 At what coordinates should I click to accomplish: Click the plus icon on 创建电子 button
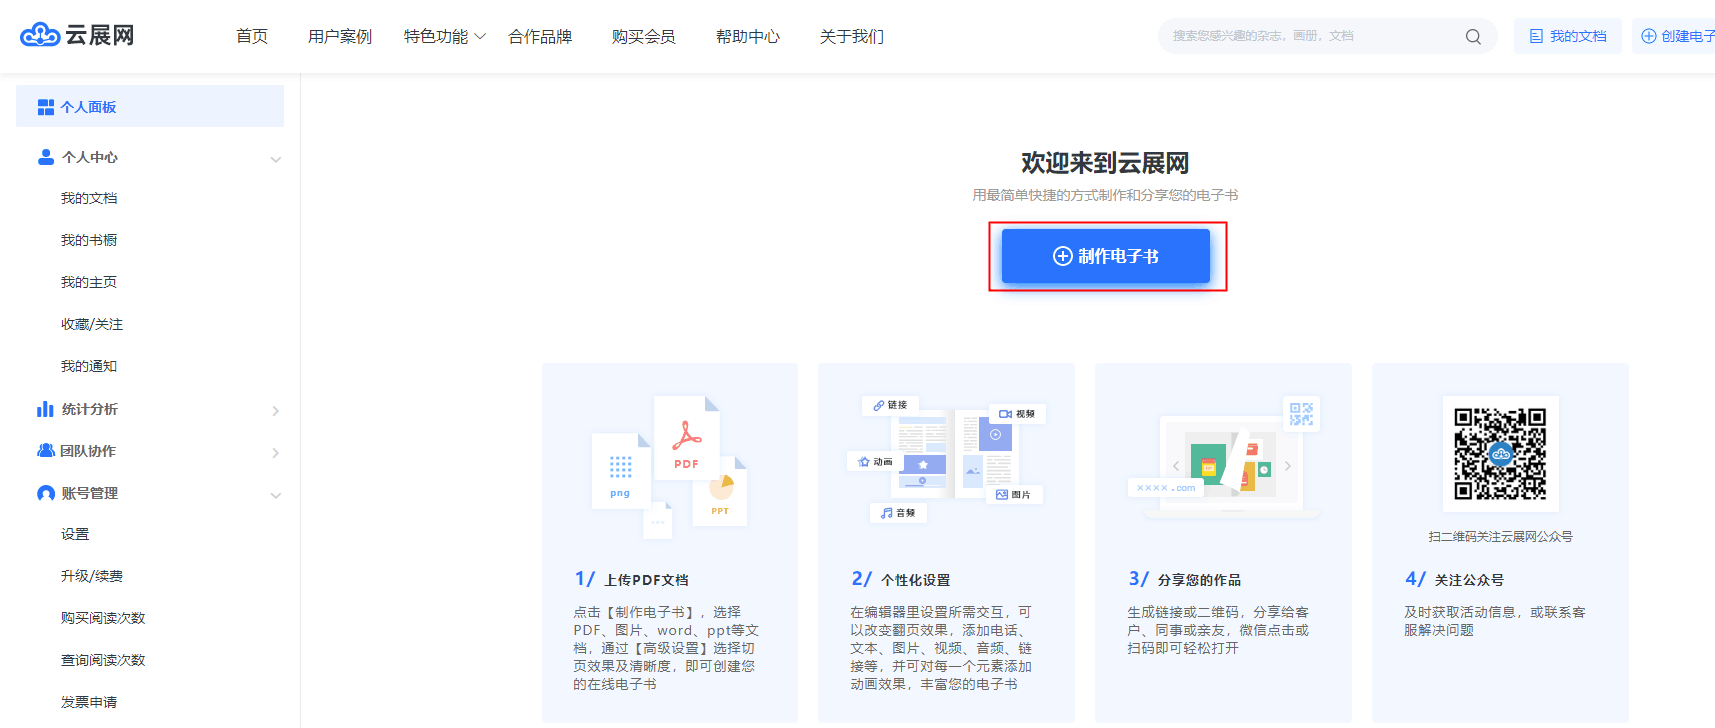pyautogui.click(x=1649, y=36)
